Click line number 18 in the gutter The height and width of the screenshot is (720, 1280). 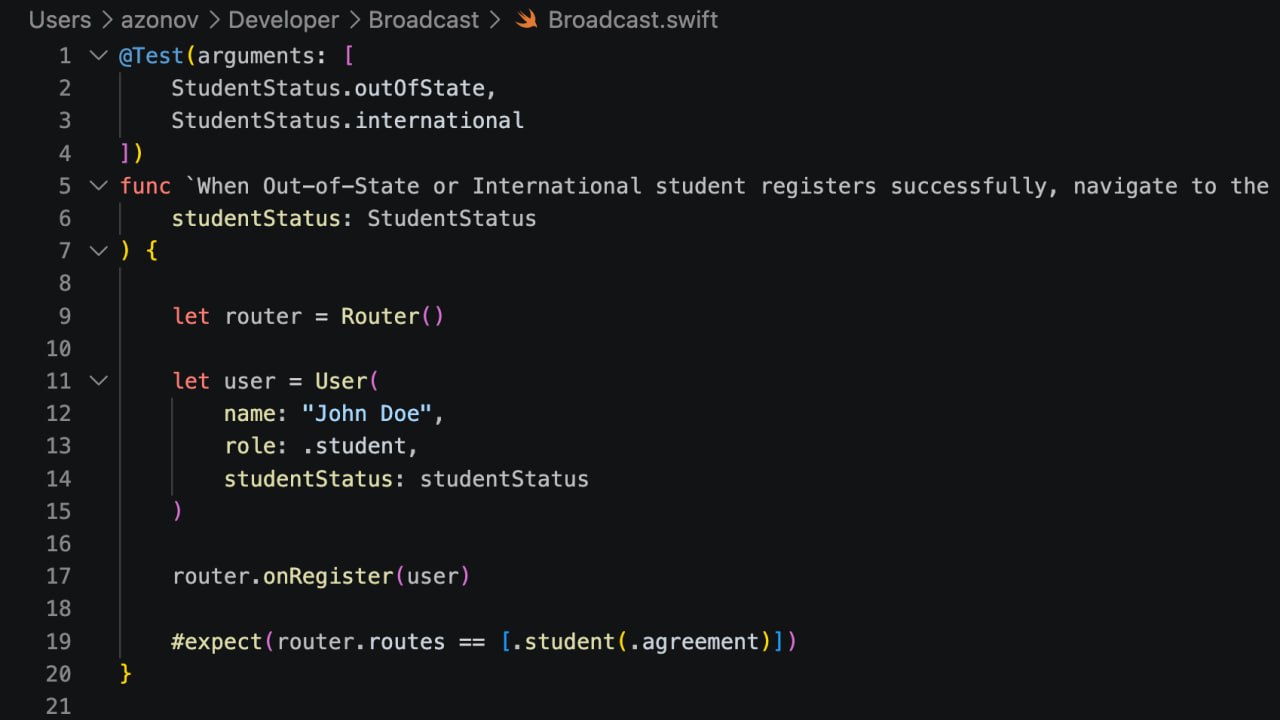click(x=59, y=608)
